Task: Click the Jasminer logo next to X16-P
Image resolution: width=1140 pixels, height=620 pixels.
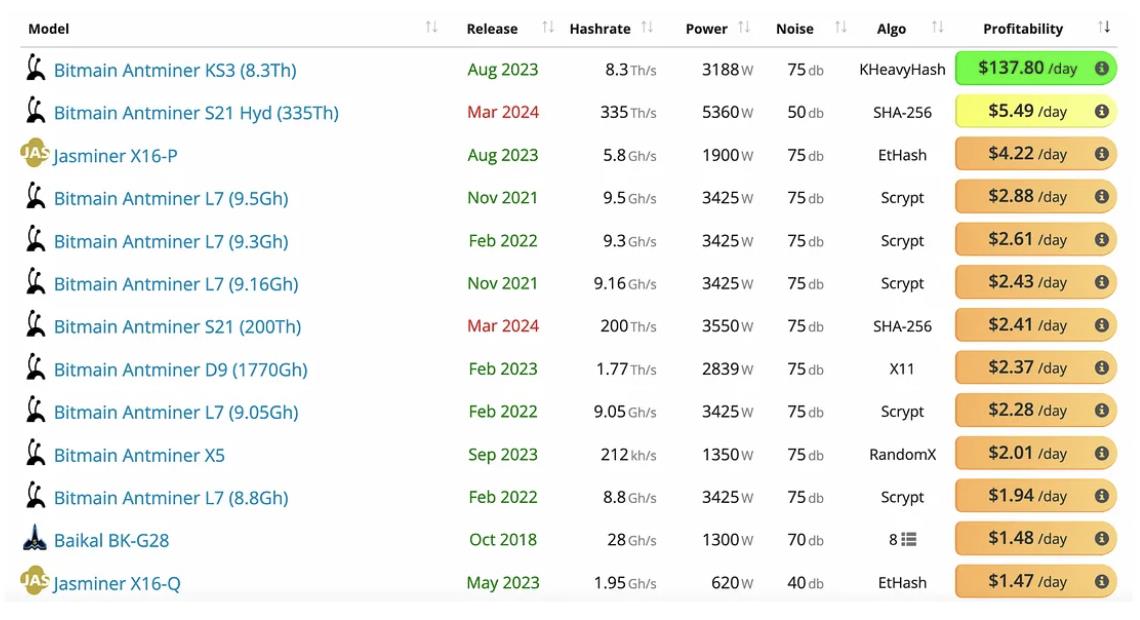Action: click(x=35, y=153)
